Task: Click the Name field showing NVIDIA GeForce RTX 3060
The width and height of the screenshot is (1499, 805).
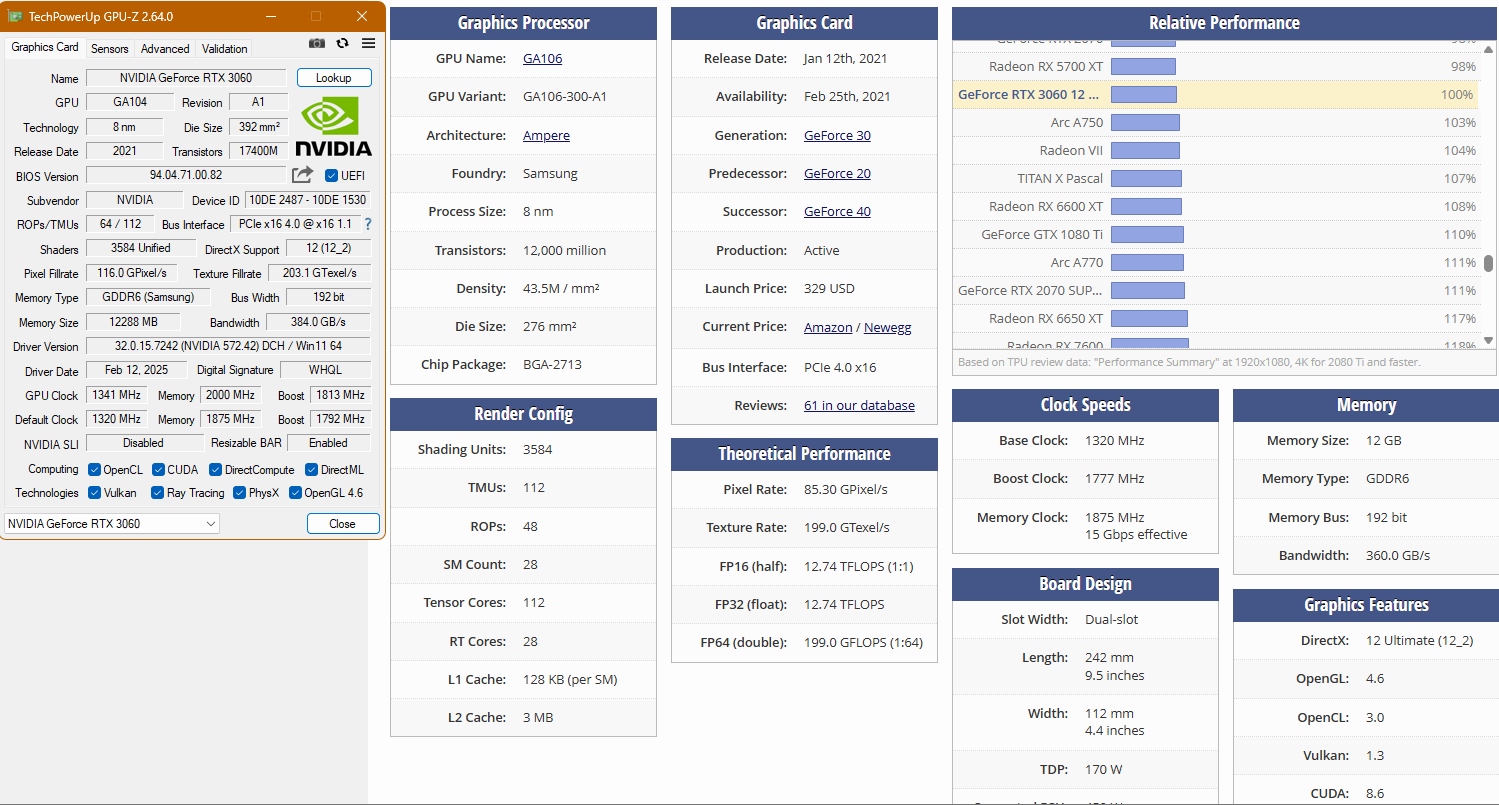Action: click(x=186, y=78)
